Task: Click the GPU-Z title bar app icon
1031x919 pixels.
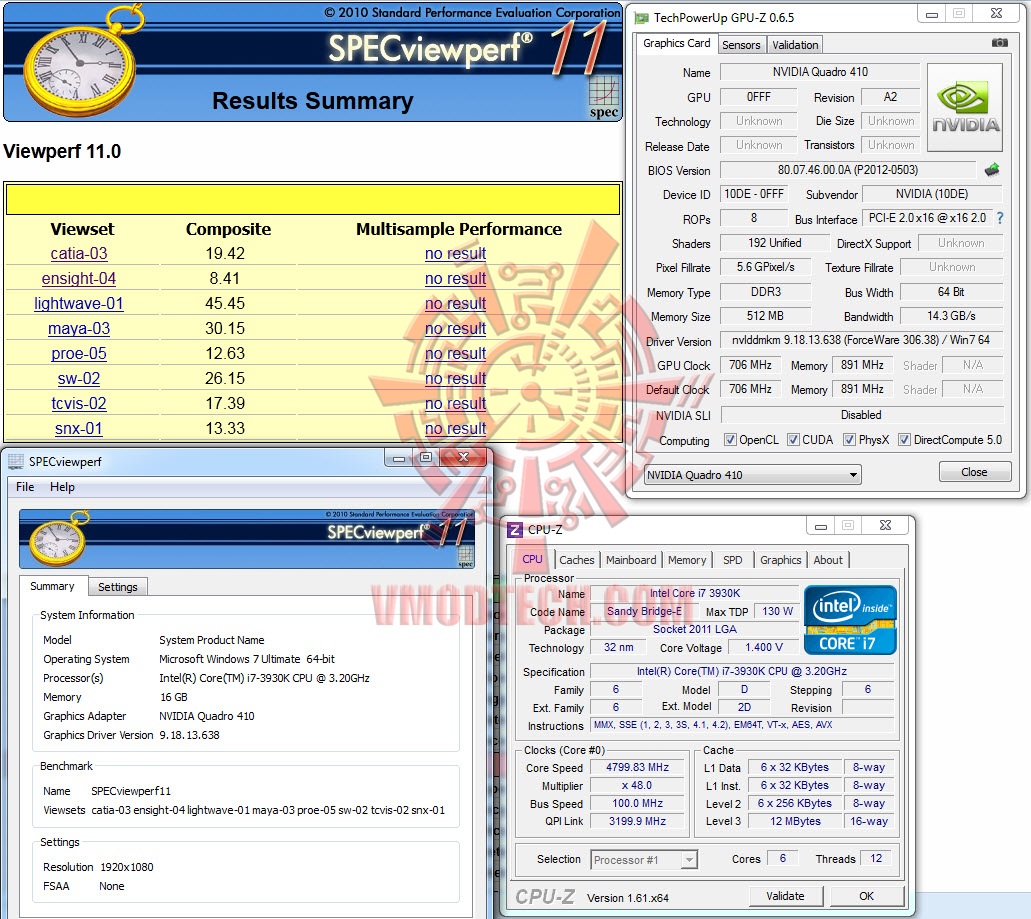Action: 642,18
